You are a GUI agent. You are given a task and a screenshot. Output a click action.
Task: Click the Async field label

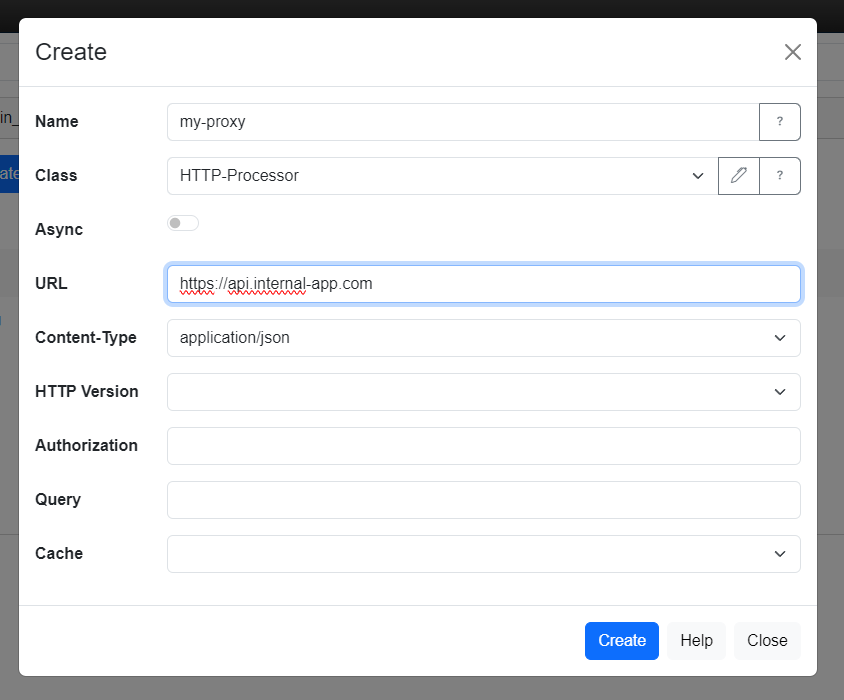pos(59,230)
